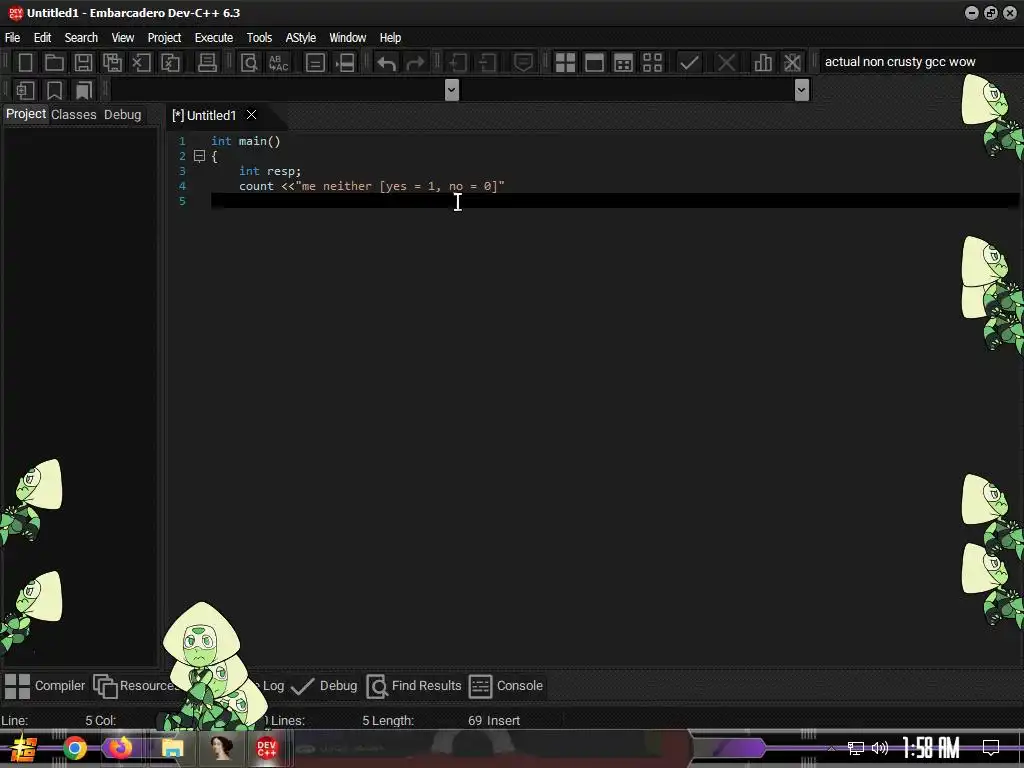Open the View menu
This screenshot has width=1024, height=768.
click(x=123, y=38)
